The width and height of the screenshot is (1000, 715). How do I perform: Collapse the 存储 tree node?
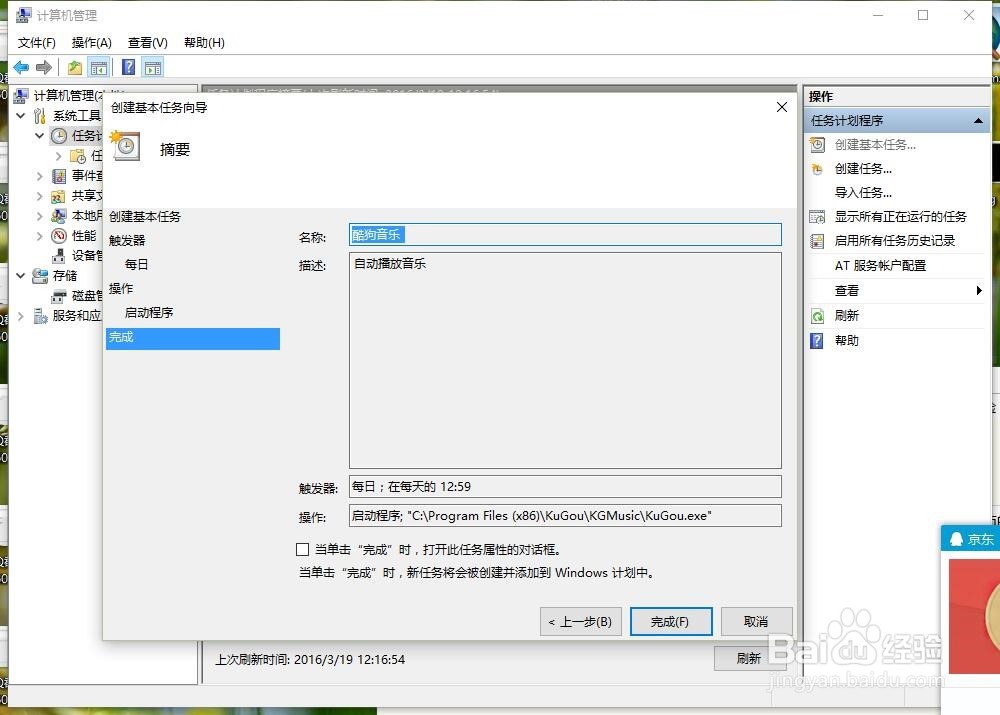(x=20, y=276)
